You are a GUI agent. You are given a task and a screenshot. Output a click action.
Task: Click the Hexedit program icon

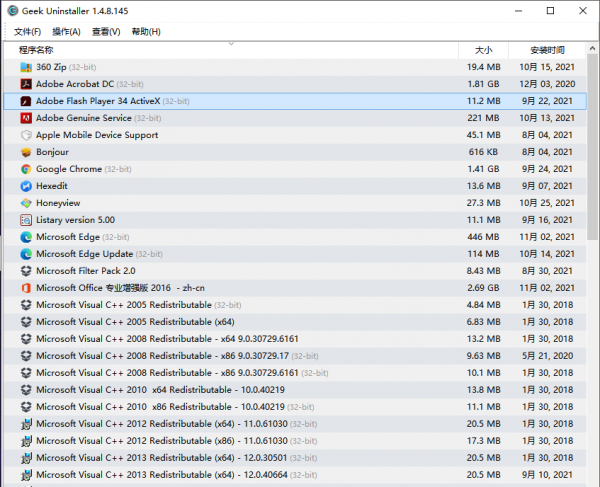pos(26,186)
